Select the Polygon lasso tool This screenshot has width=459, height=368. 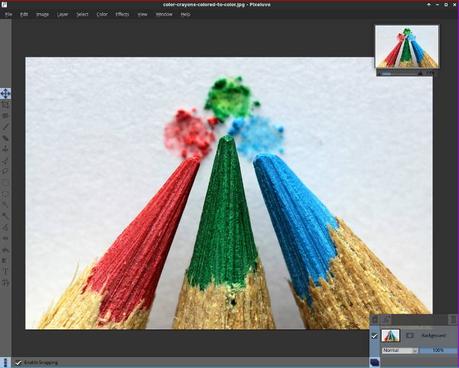coord(5,172)
